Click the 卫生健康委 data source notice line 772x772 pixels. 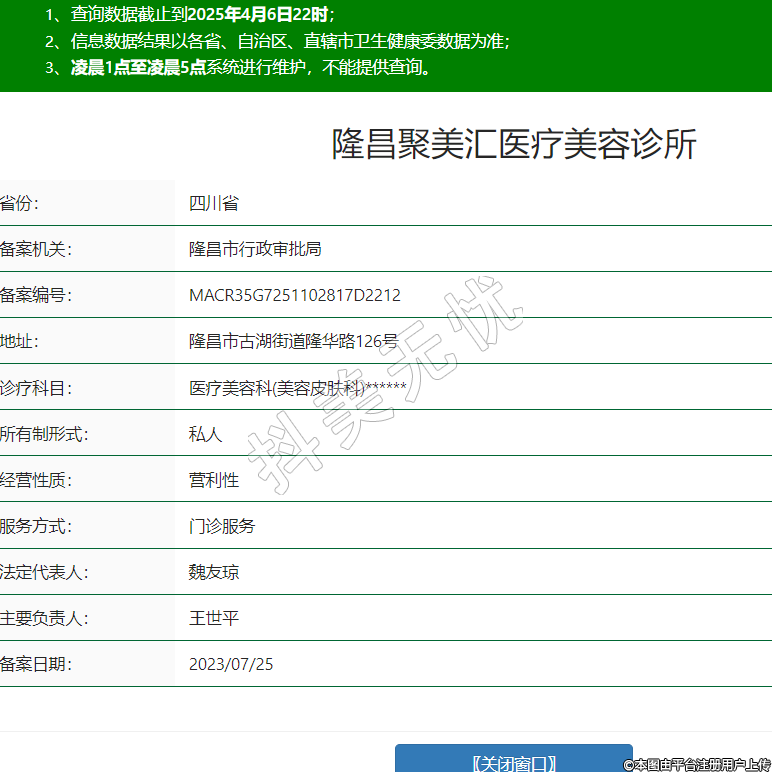[x=278, y=41]
